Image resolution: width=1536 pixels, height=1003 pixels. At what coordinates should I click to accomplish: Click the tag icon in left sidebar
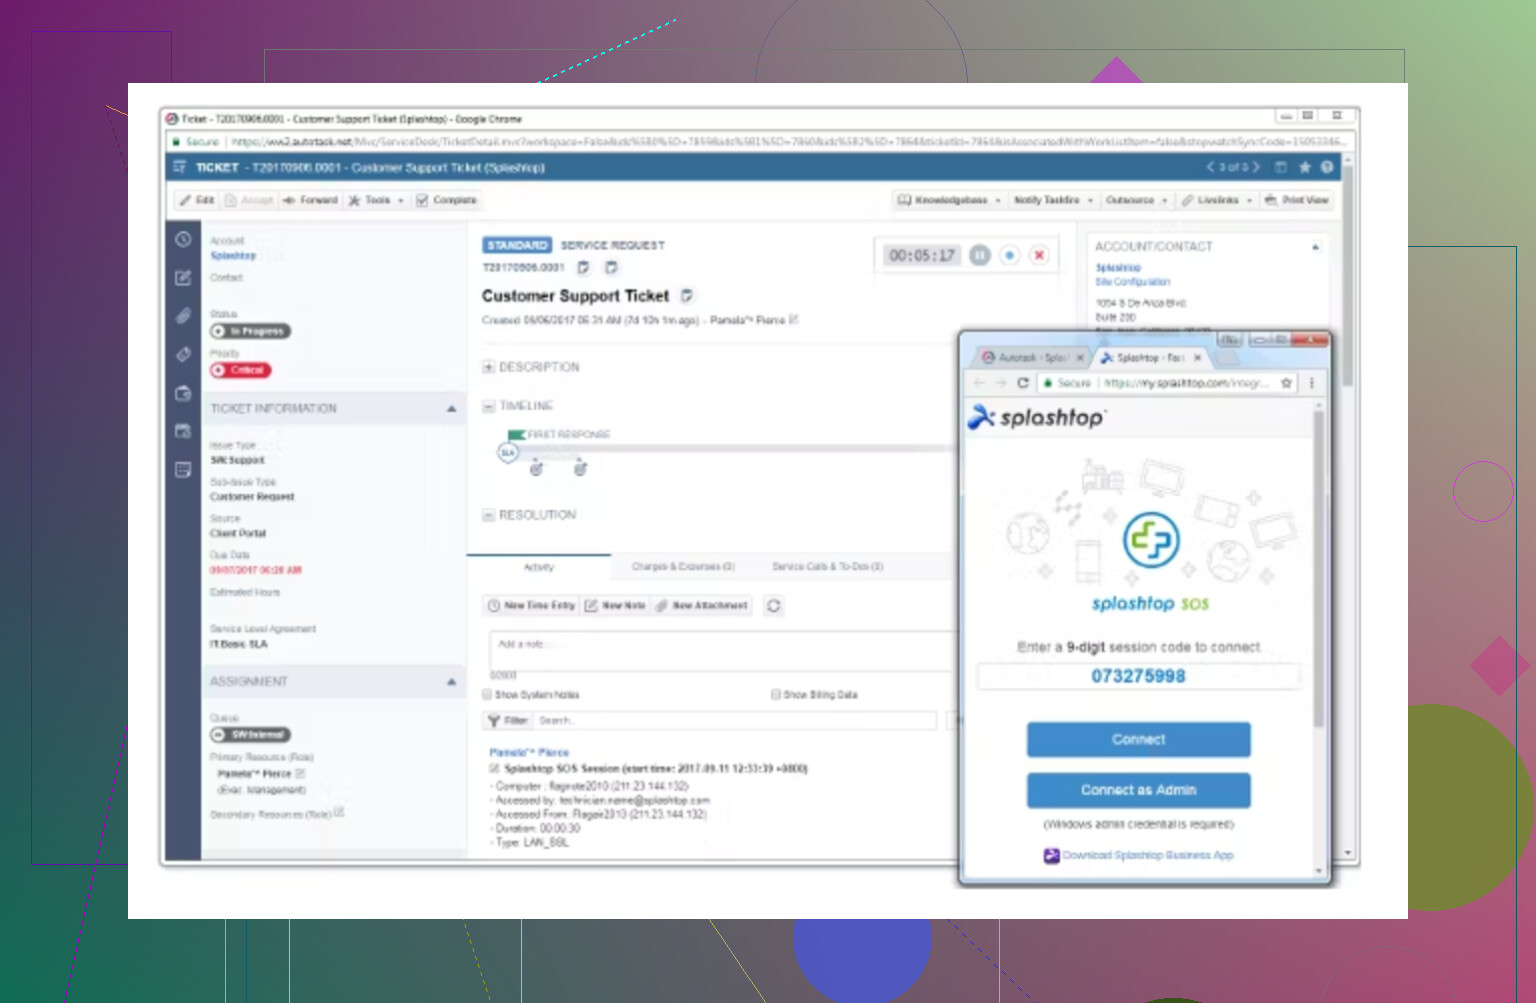(x=183, y=354)
